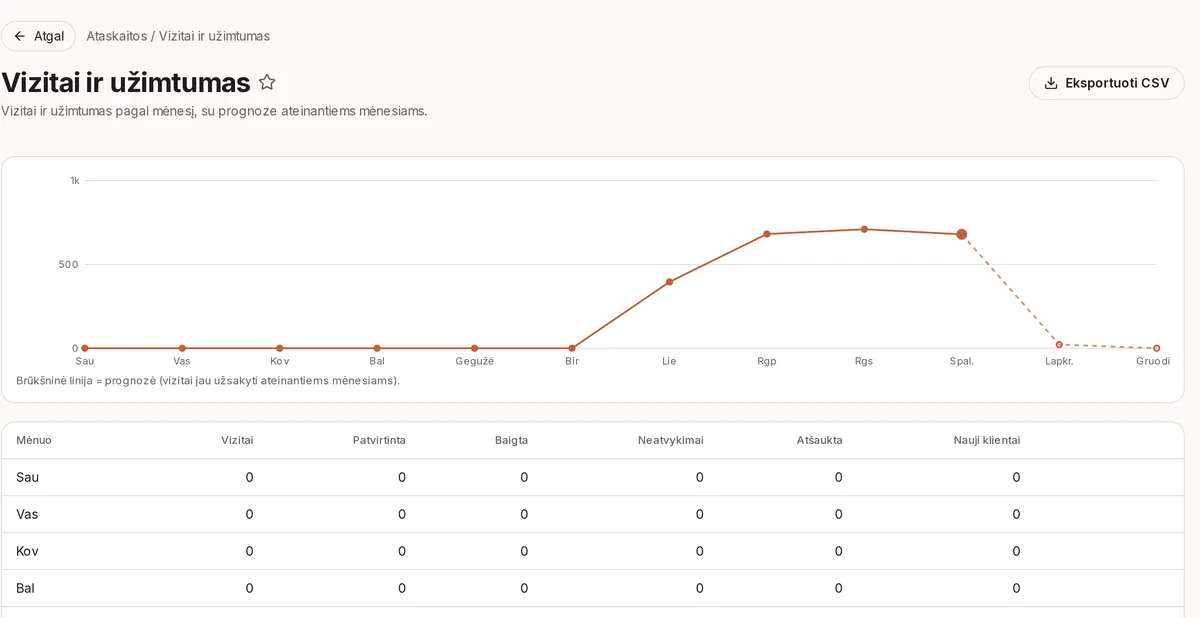Click the Gegužė x-axis label on the chart

[x=474, y=361]
